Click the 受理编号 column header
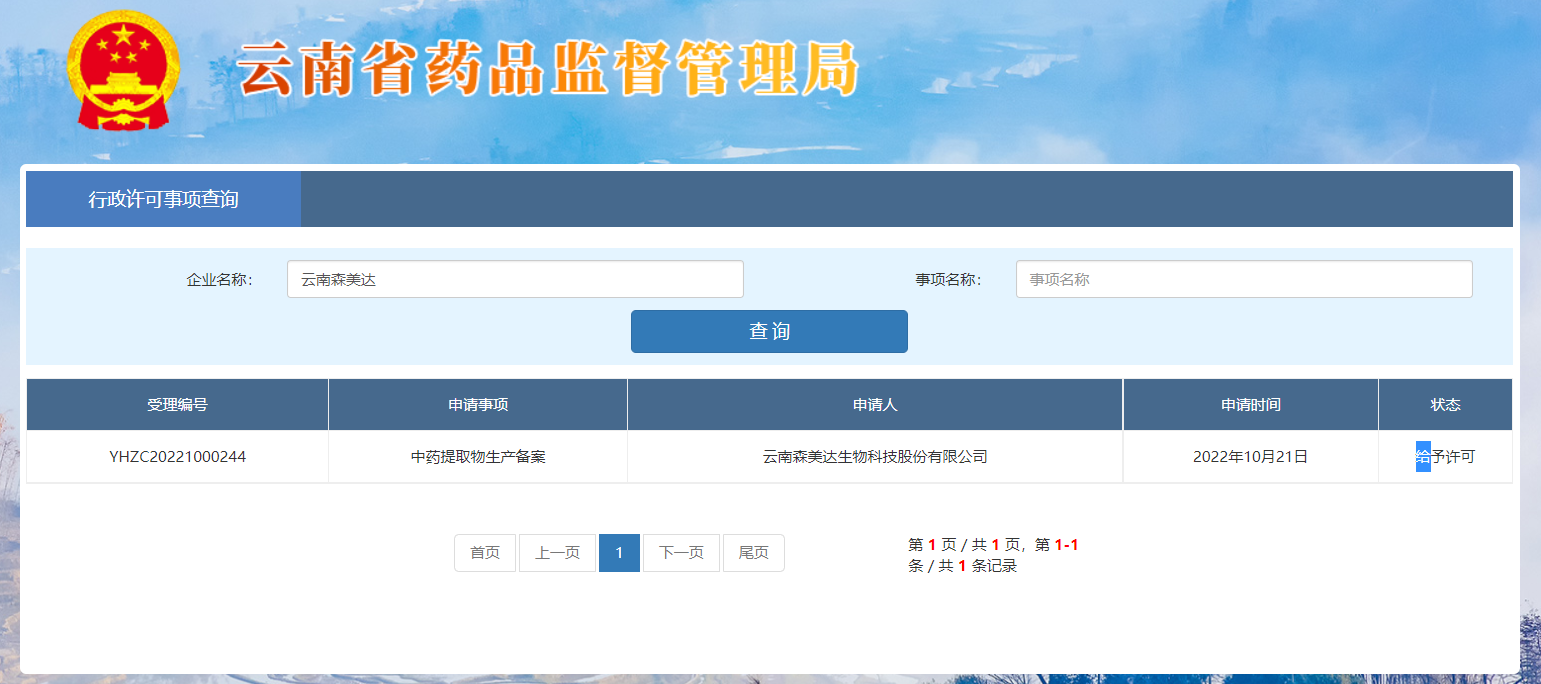Screen dimensions: 1541x684 [x=177, y=405]
